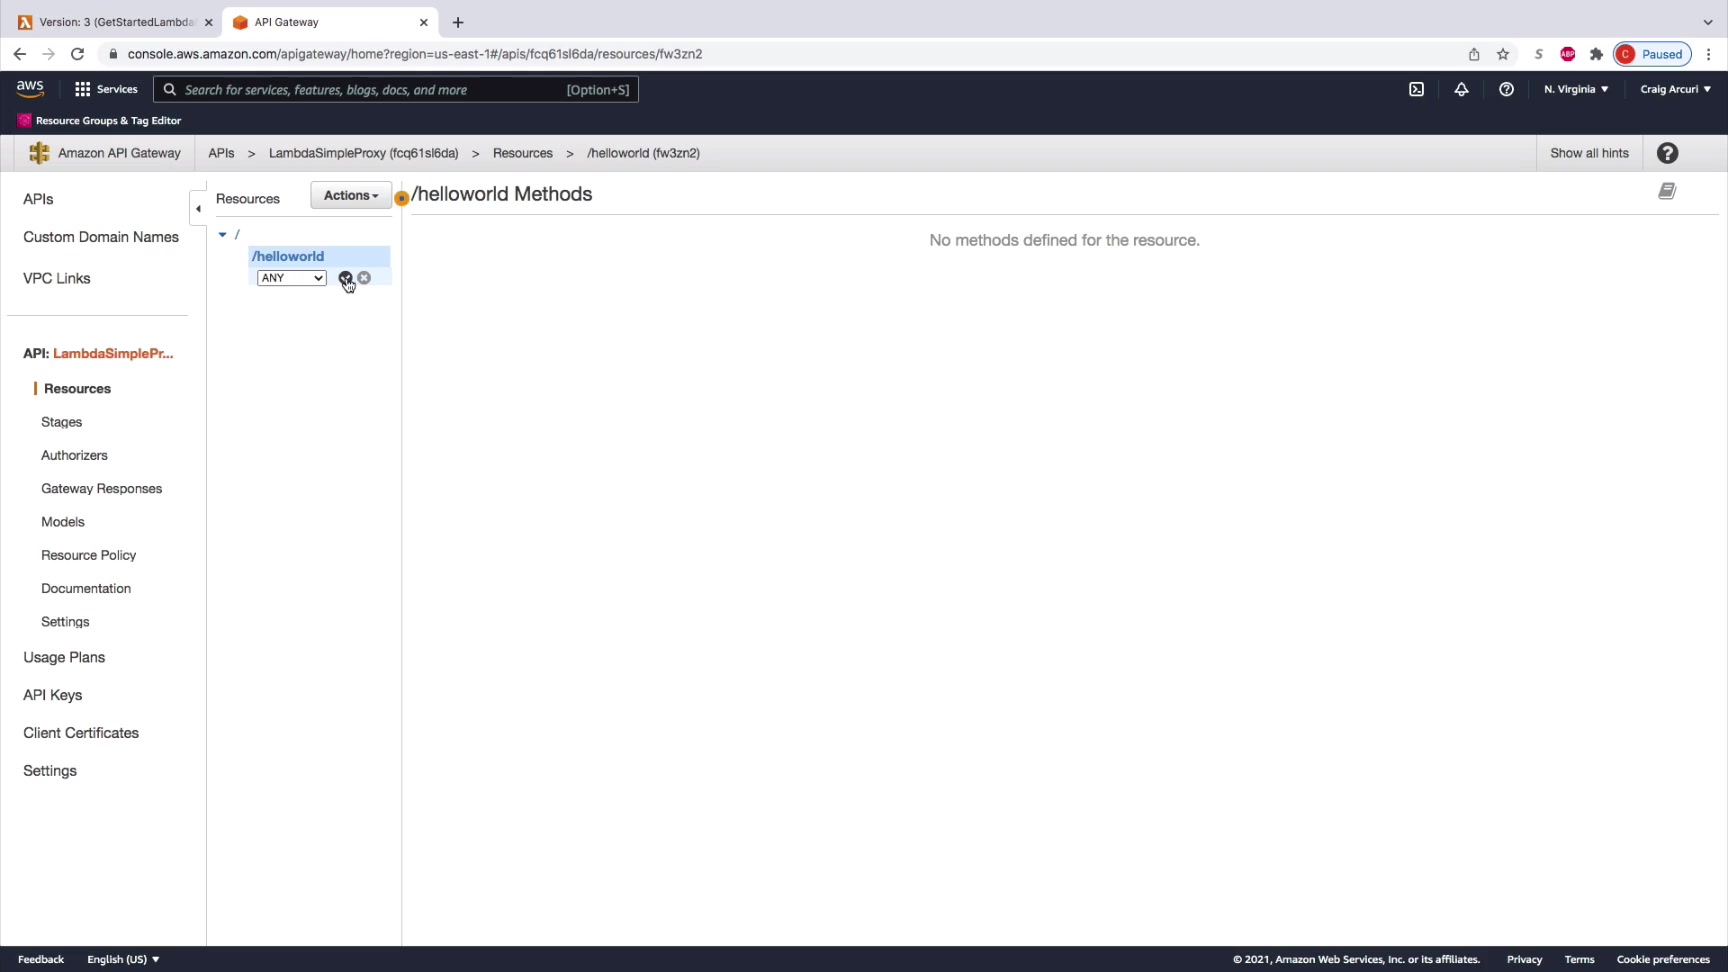The image size is (1728, 972).
Task: Focus the AWS services search box
Action: 396,89
